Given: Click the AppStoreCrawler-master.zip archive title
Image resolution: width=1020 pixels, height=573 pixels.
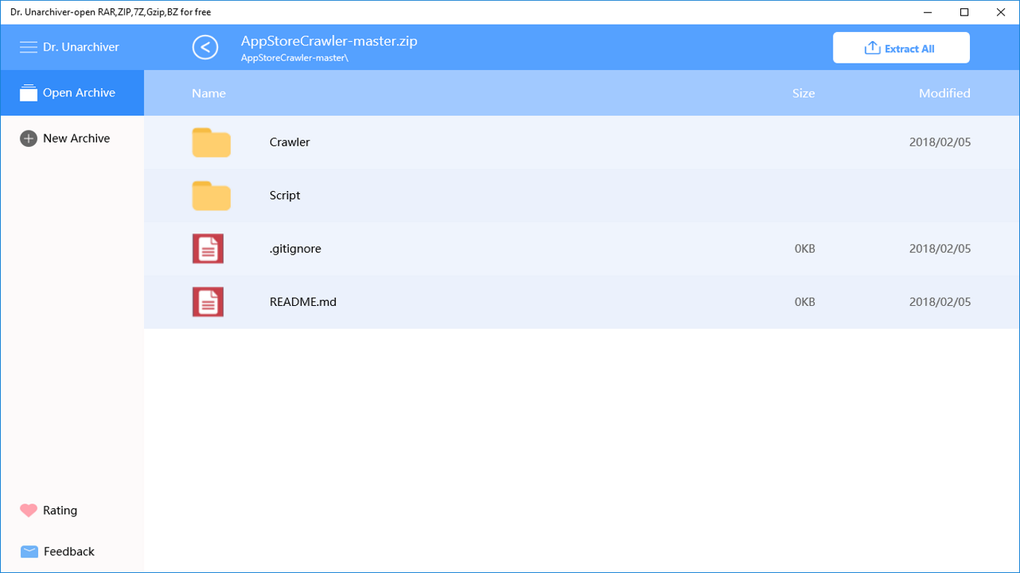Looking at the screenshot, I should click(x=329, y=41).
